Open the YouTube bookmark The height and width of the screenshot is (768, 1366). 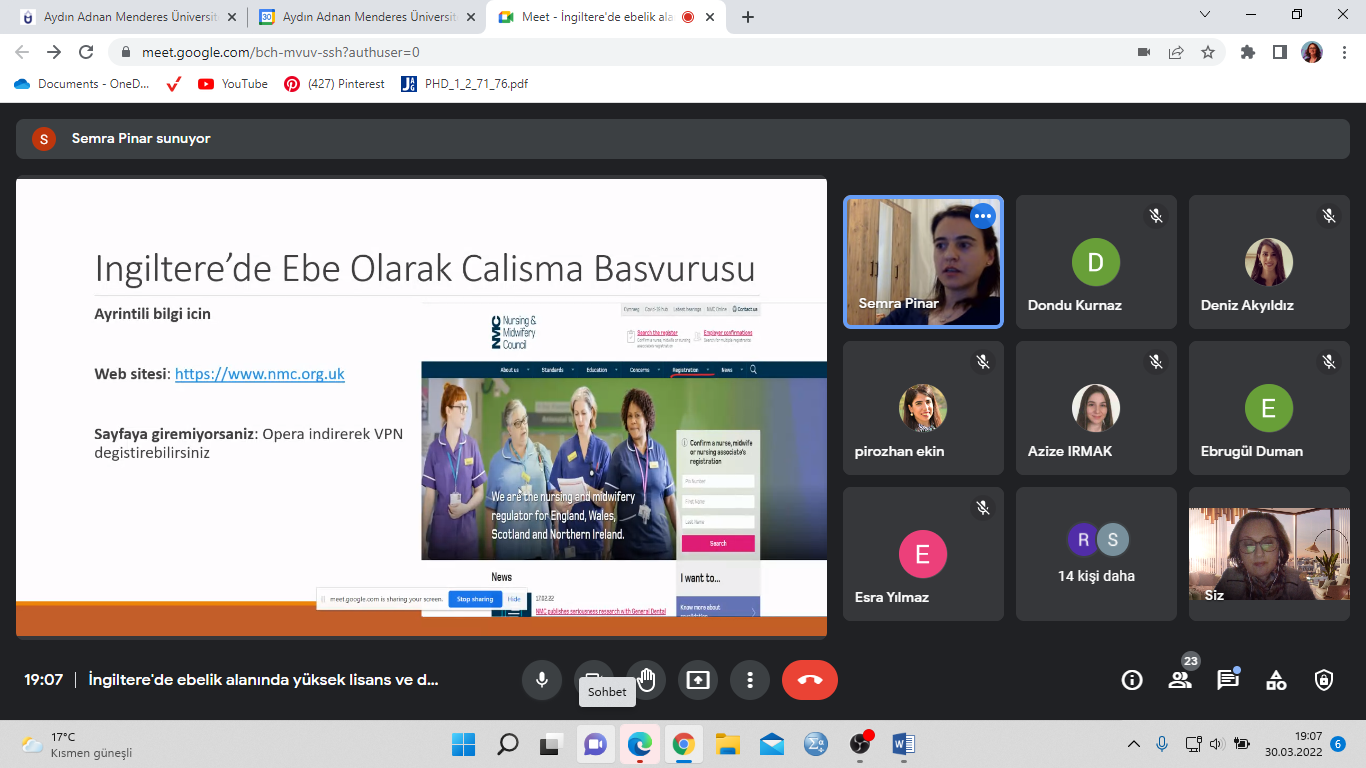tap(234, 84)
